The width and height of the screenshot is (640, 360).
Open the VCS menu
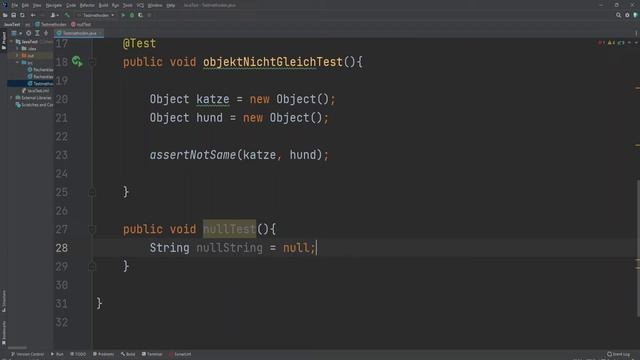(140, 5)
